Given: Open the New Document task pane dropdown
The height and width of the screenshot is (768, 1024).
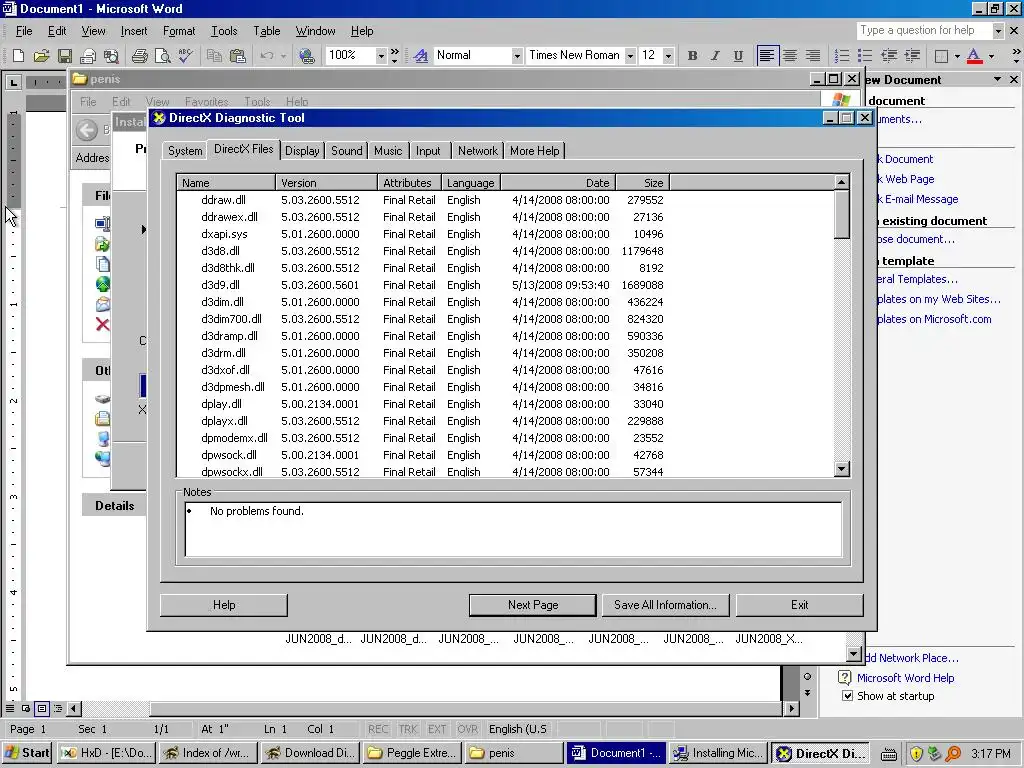Looking at the screenshot, I should [x=997, y=79].
